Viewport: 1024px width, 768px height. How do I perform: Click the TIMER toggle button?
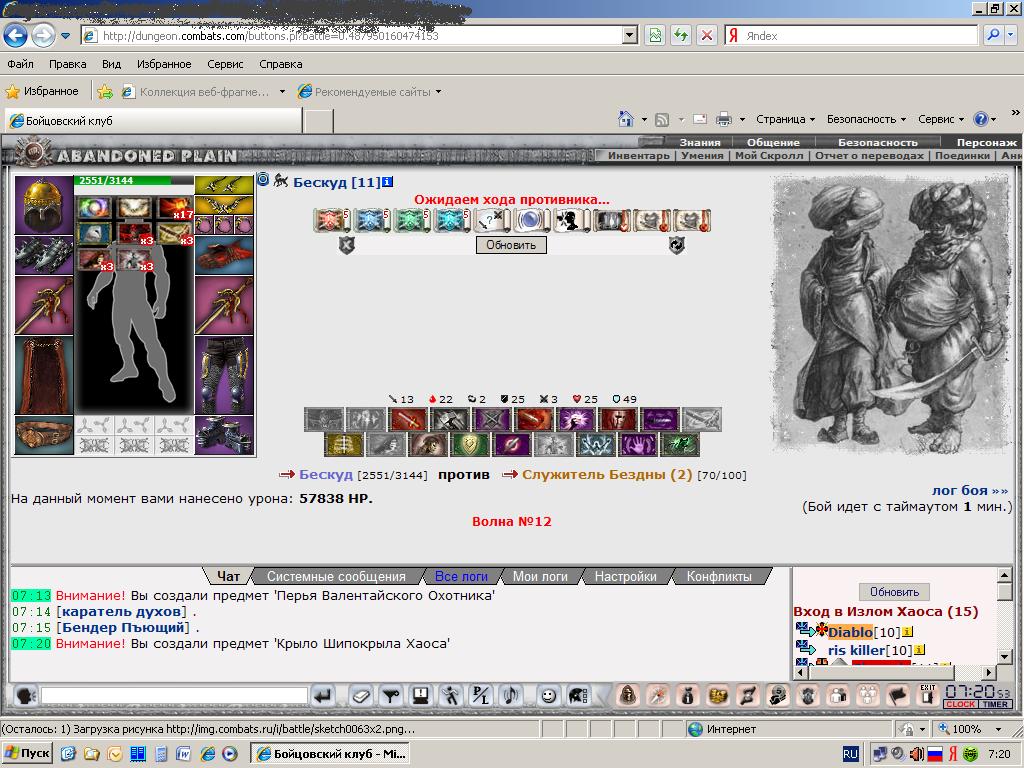coord(995,704)
